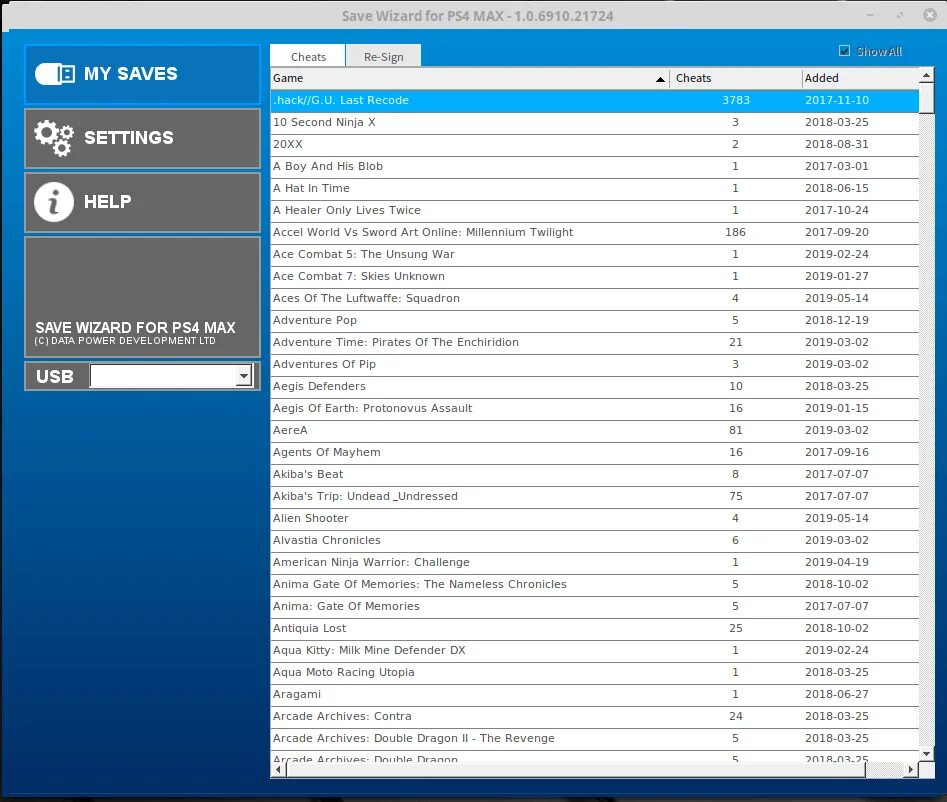Click the sort arrow in Game header

click(660, 79)
